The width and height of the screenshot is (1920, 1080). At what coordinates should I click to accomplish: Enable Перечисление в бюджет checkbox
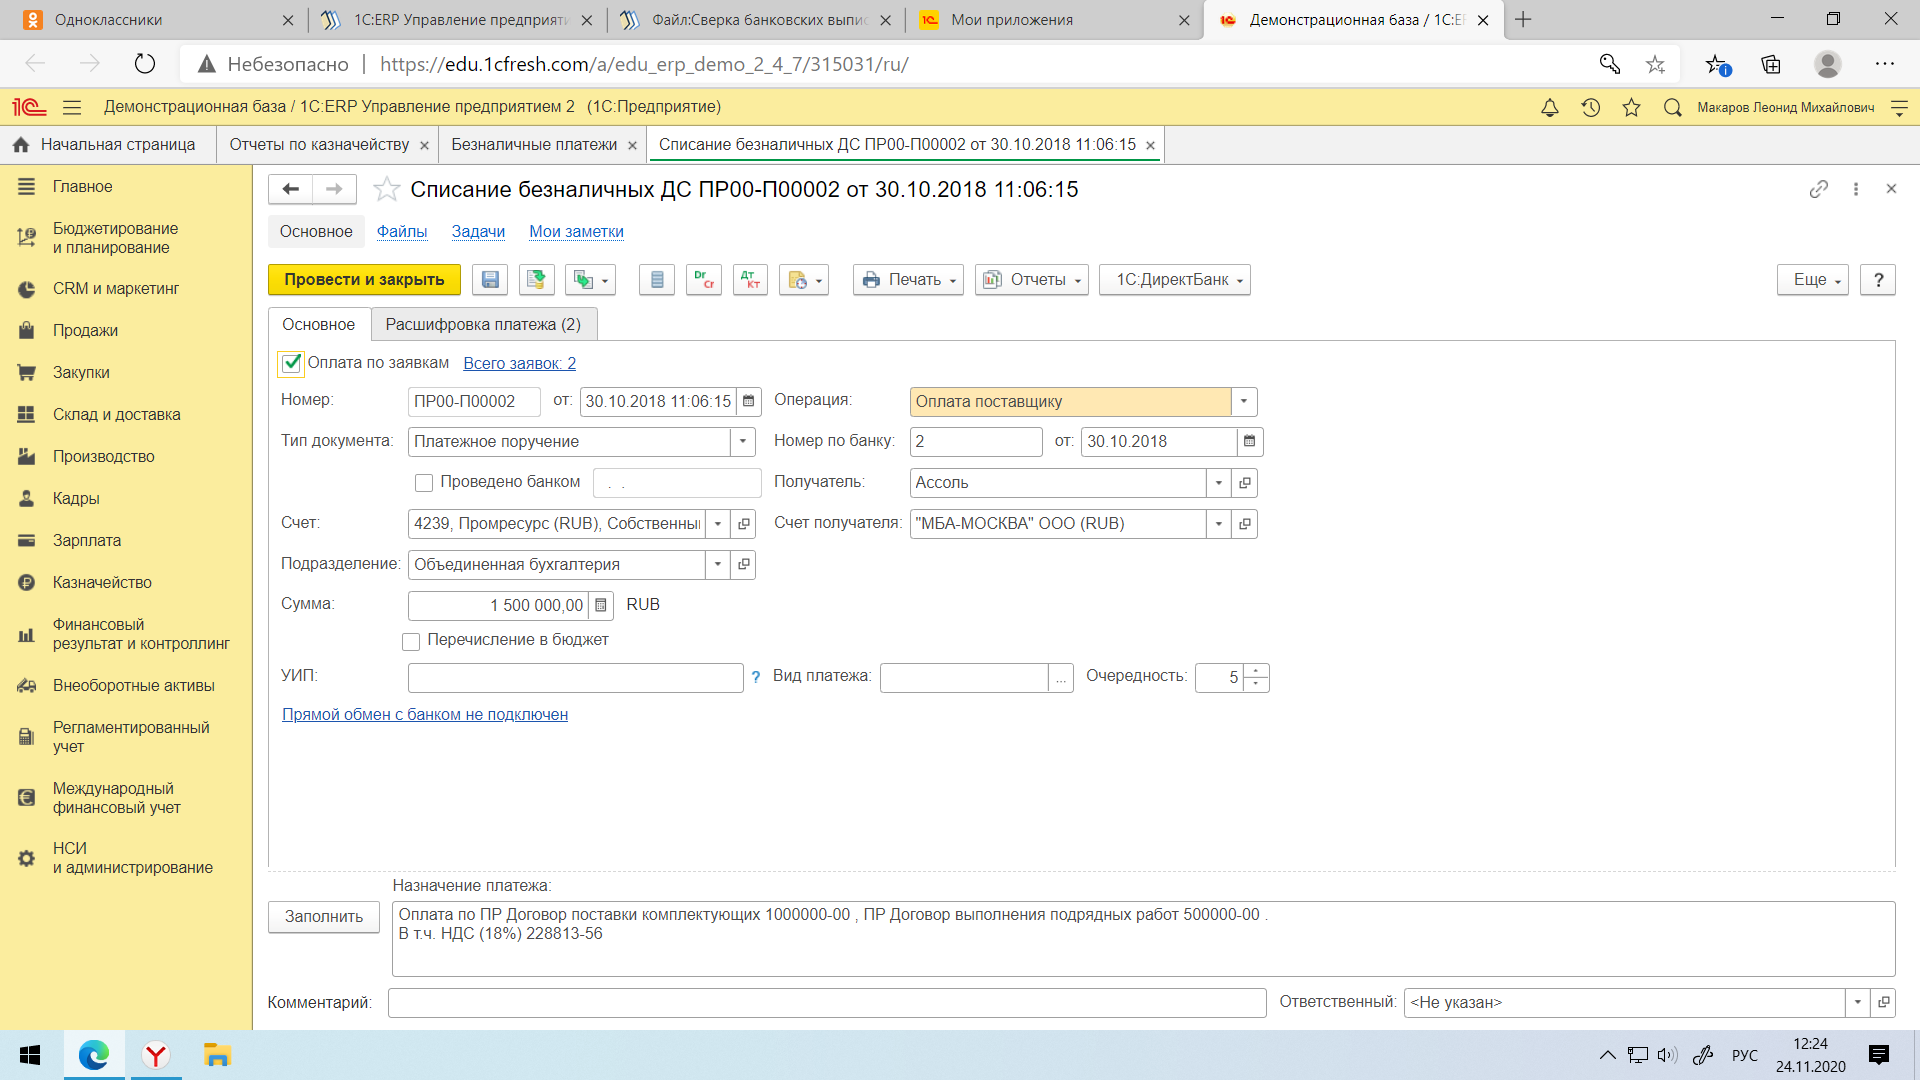coord(411,641)
